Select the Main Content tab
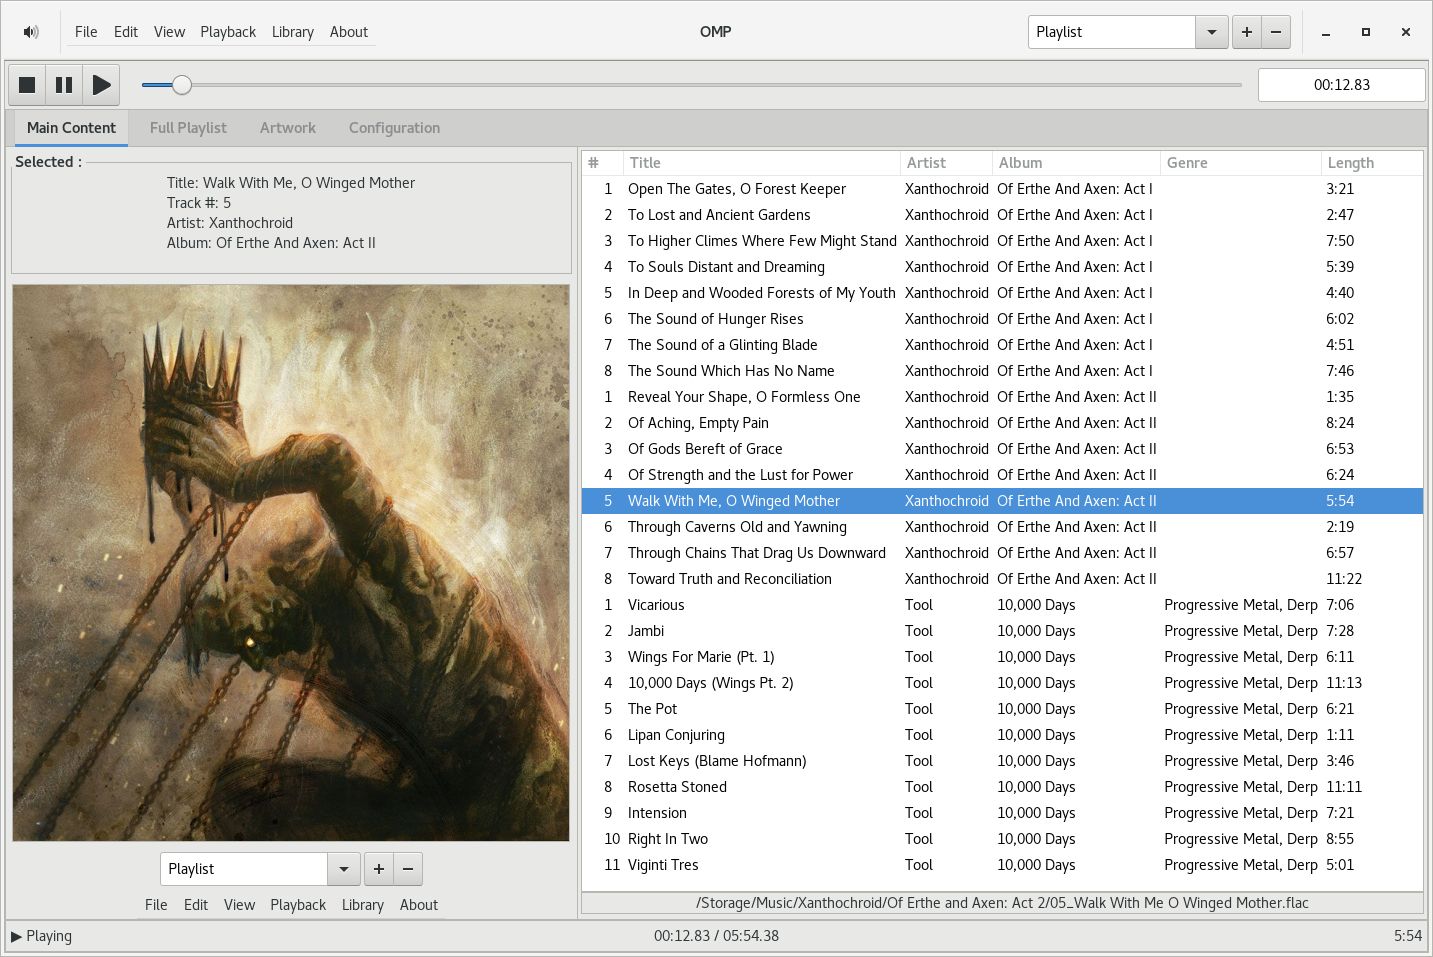1433x957 pixels. (x=71, y=128)
